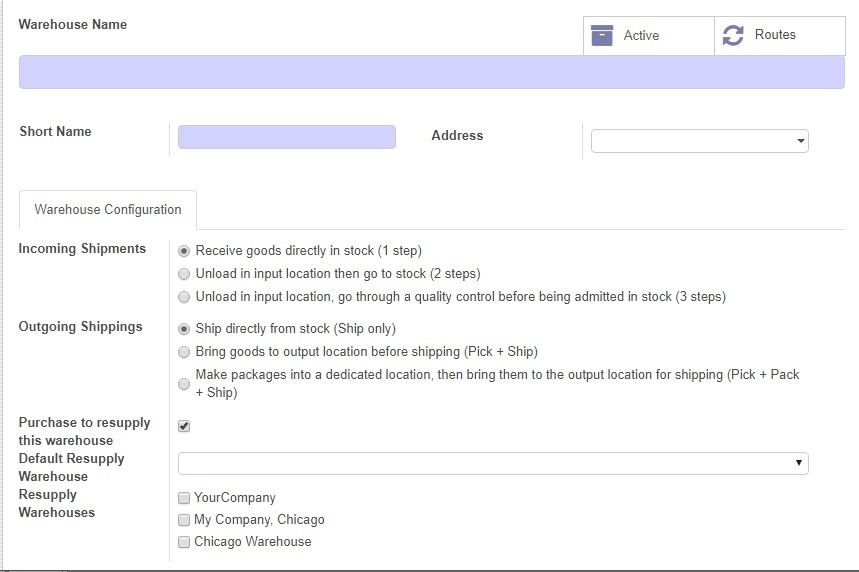Click the Outgoing Shippings label
The height and width of the screenshot is (572, 859).
point(81,327)
